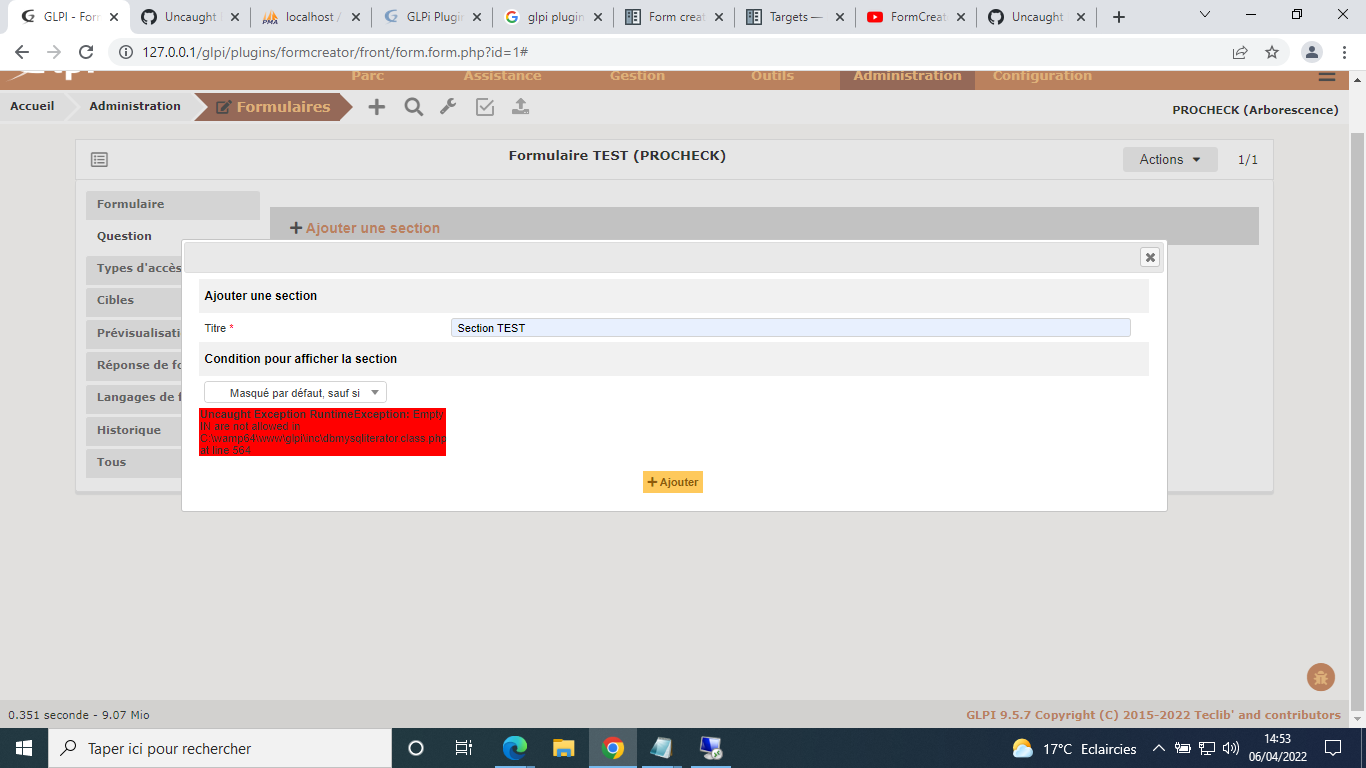1366x768 pixels.
Task: Navigate to Accueil via the breadcrumb link
Action: pyautogui.click(x=31, y=105)
